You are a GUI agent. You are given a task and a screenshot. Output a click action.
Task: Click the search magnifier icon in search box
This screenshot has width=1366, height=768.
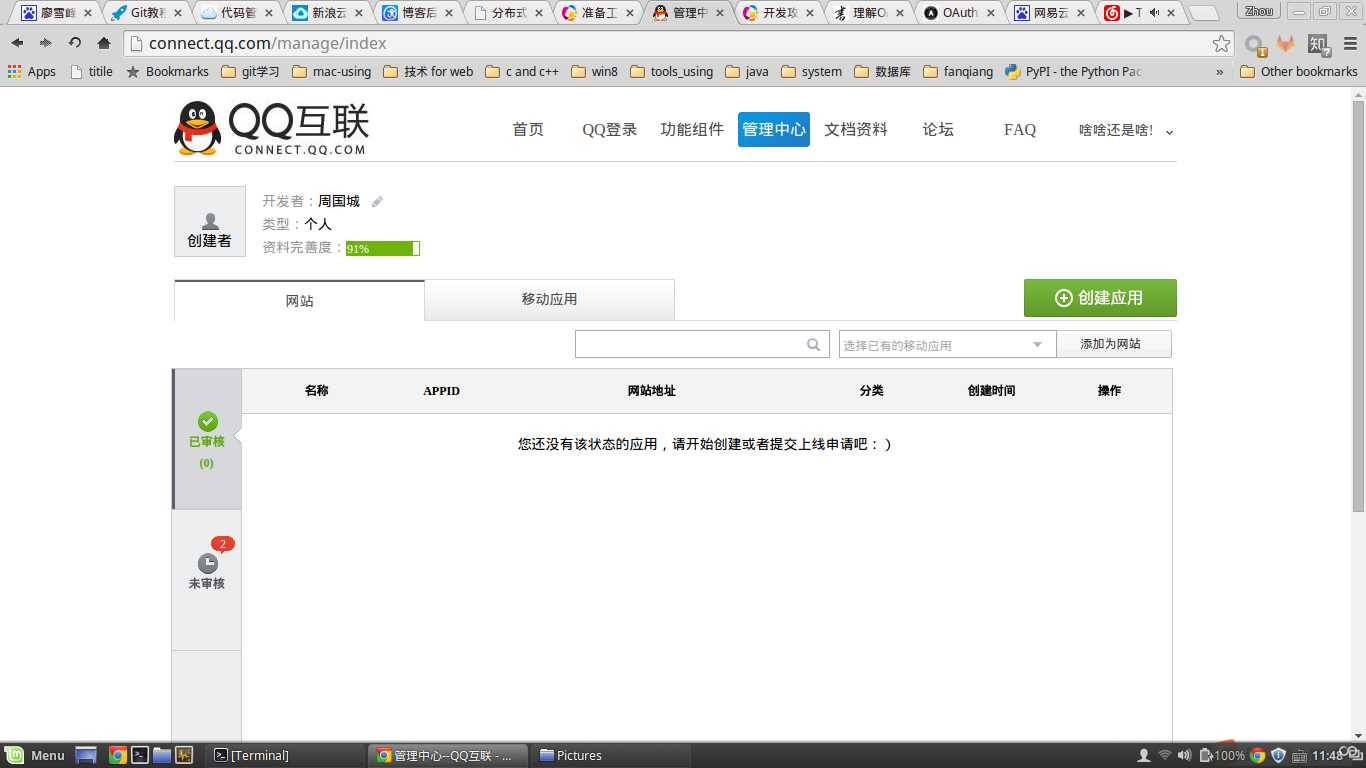point(814,345)
